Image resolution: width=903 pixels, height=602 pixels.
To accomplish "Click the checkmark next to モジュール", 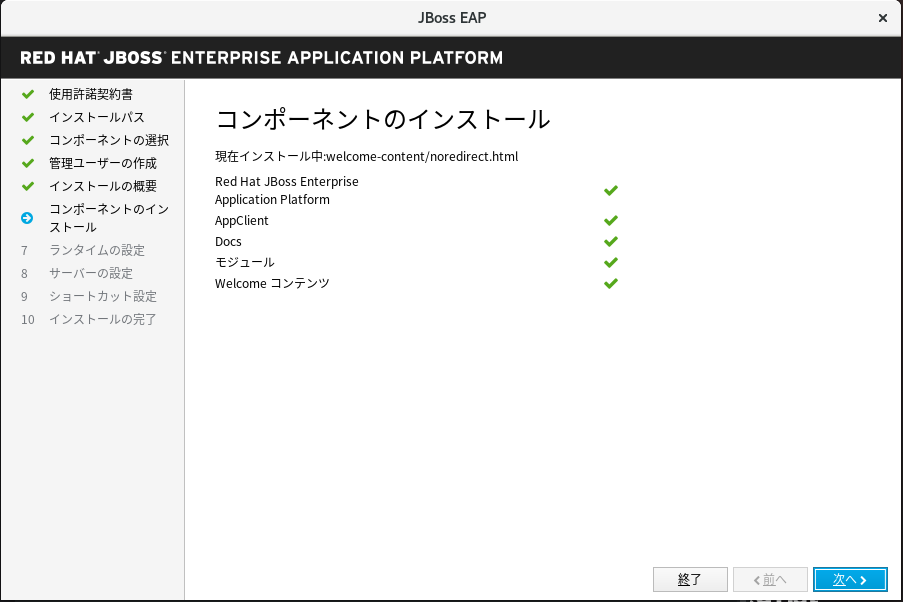I will tap(611, 262).
